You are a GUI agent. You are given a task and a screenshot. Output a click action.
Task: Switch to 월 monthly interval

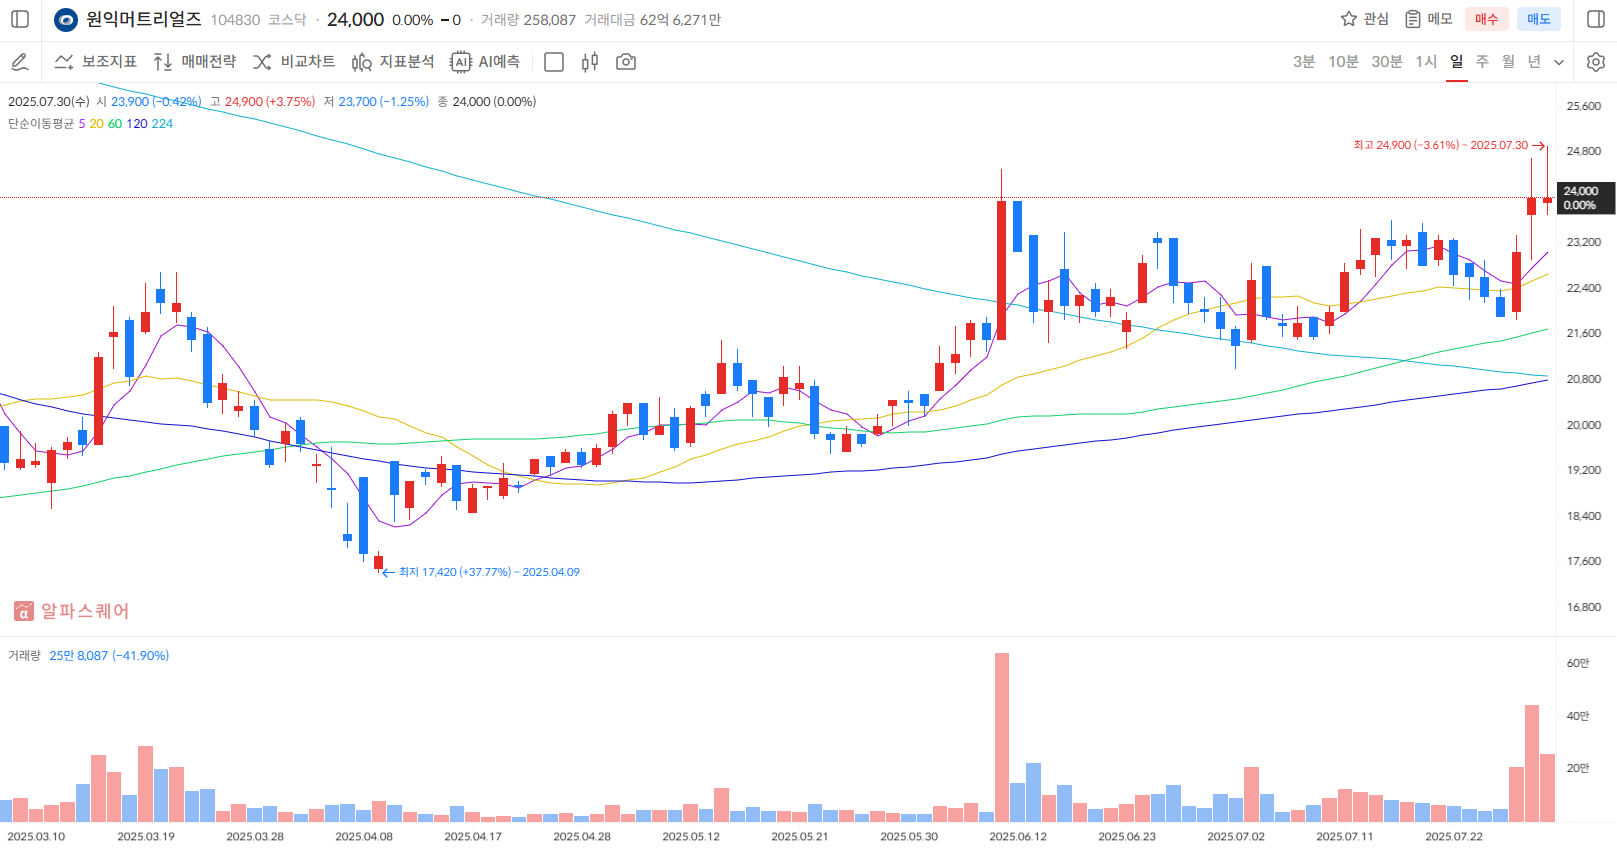[1508, 62]
